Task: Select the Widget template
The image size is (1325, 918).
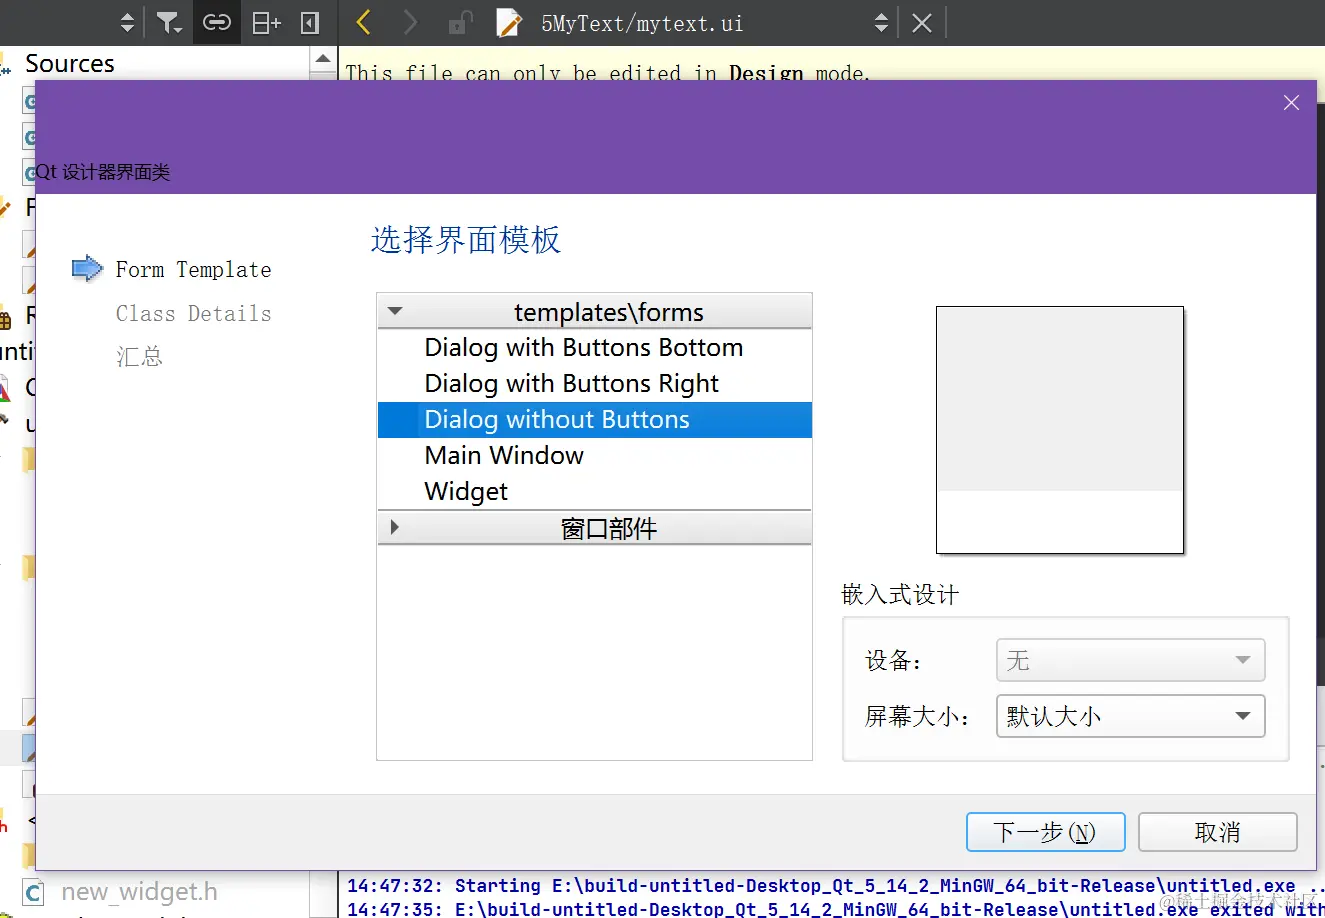Action: coord(466,491)
